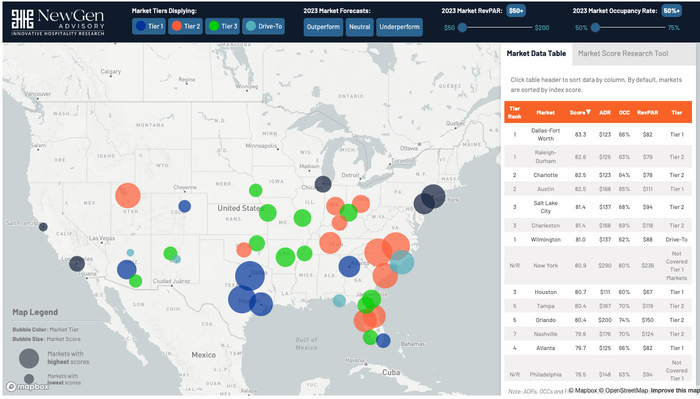The width and height of the screenshot is (700, 399).
Task: Select the Wilmington teal Drive-To bubble
Action: pos(402,262)
